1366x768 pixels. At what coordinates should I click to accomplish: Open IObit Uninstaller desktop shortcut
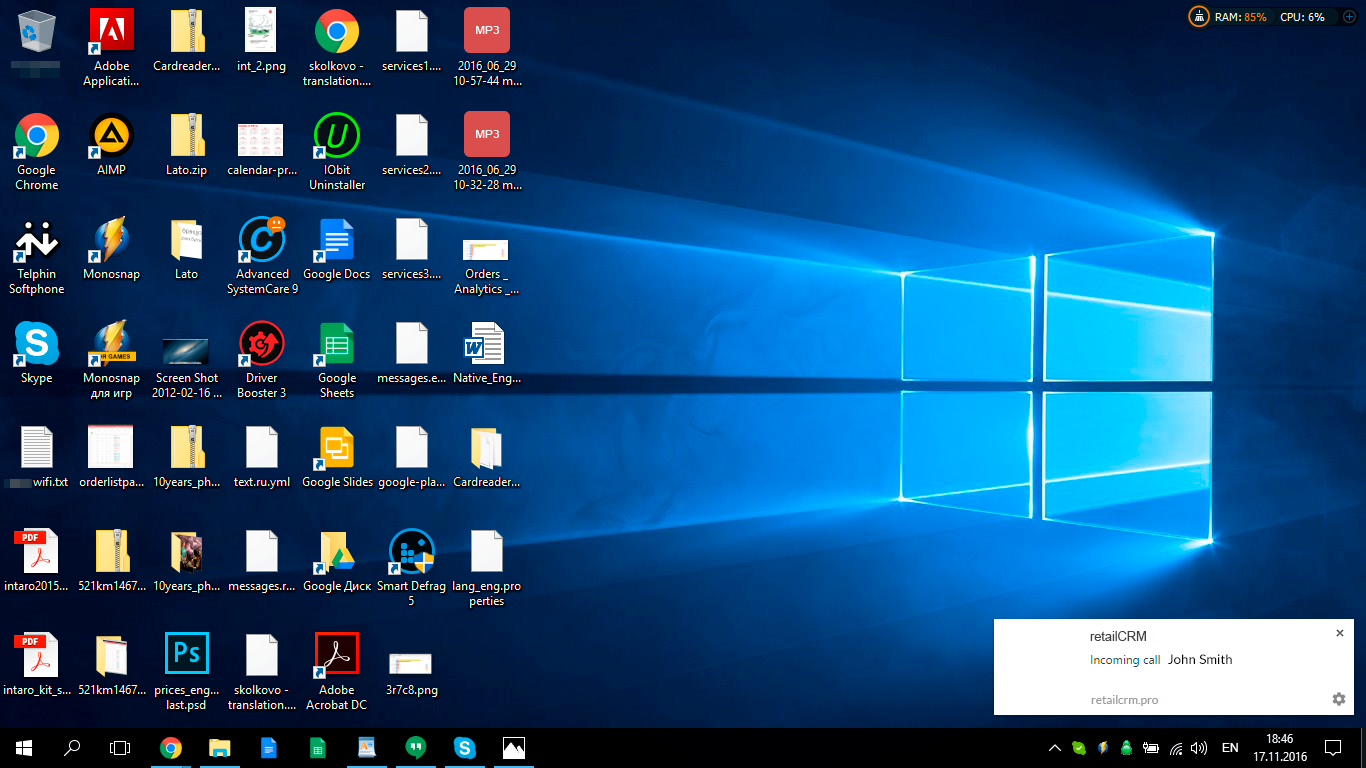click(337, 152)
